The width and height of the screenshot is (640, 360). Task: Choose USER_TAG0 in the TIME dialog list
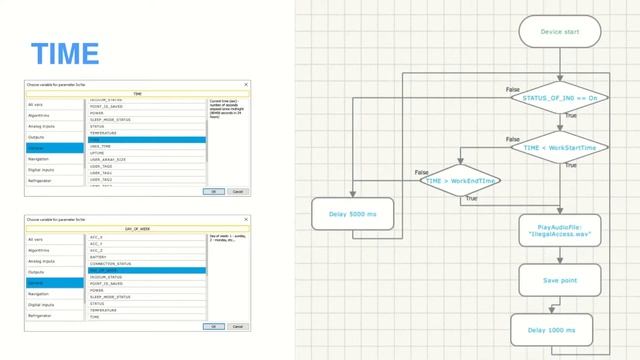(147, 166)
